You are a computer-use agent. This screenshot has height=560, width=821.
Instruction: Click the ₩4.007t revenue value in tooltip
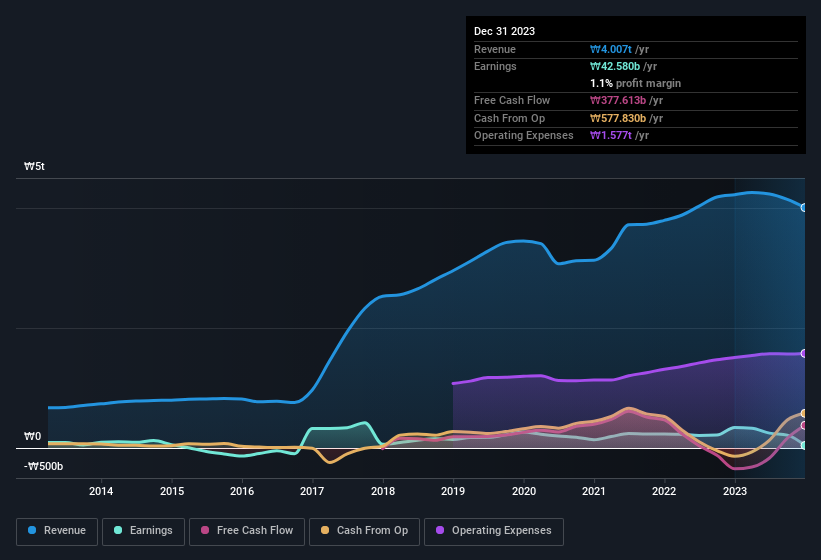tap(612, 50)
